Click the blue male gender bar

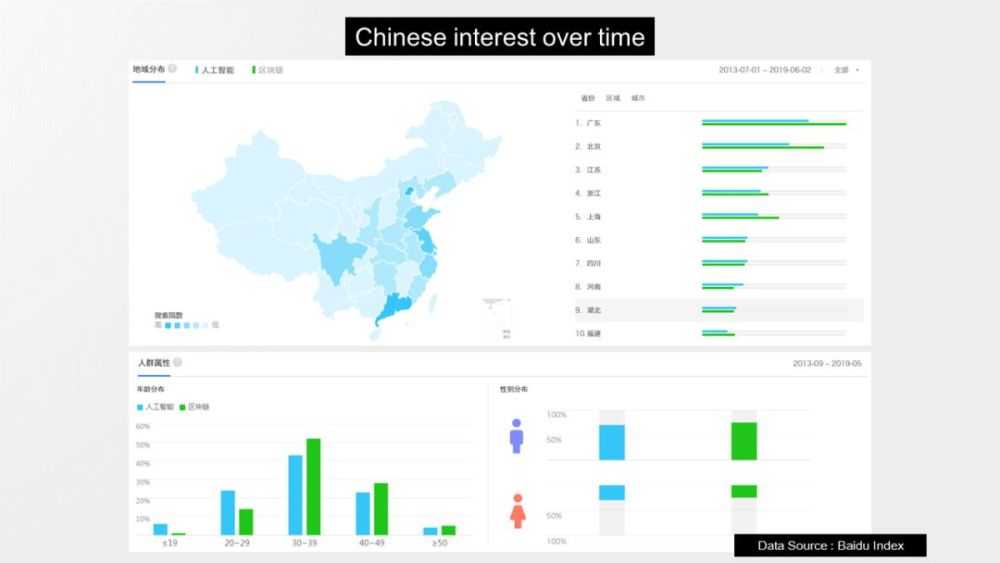coord(612,442)
